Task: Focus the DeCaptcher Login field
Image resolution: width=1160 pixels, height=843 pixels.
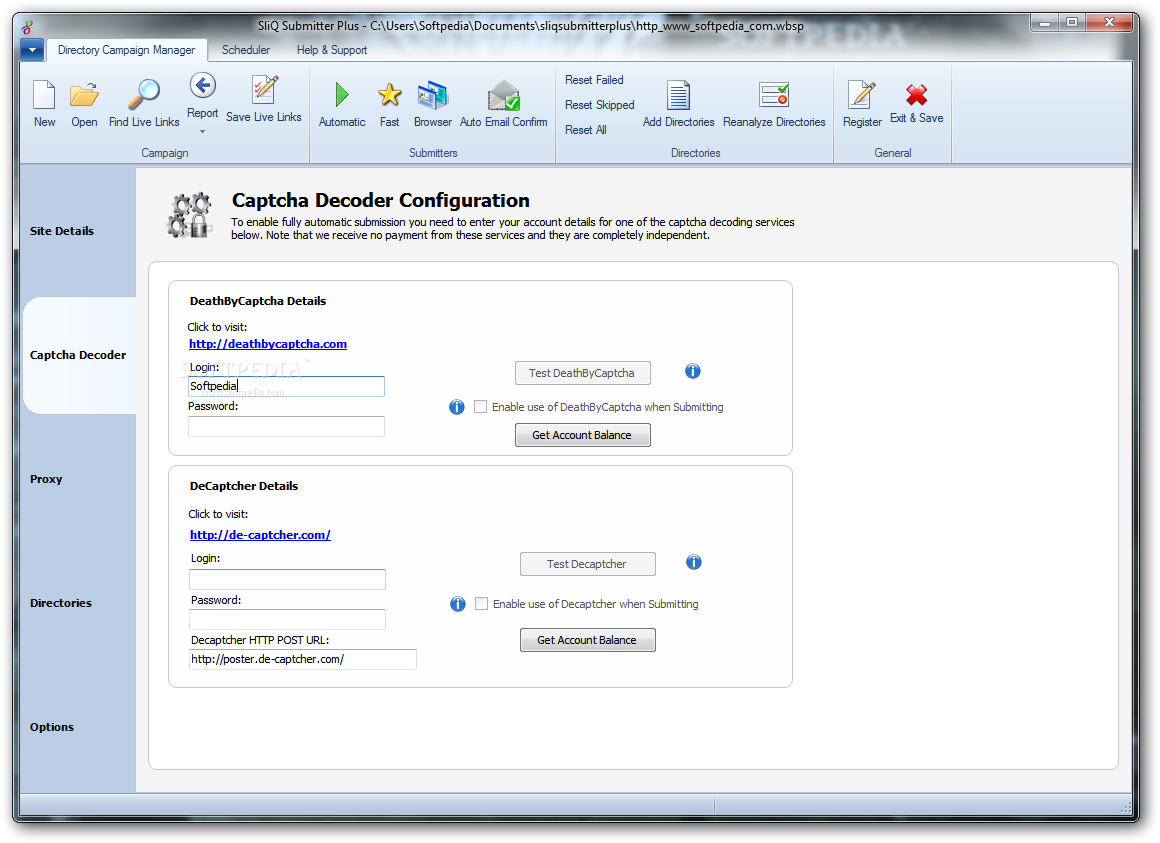Action: pos(288,579)
